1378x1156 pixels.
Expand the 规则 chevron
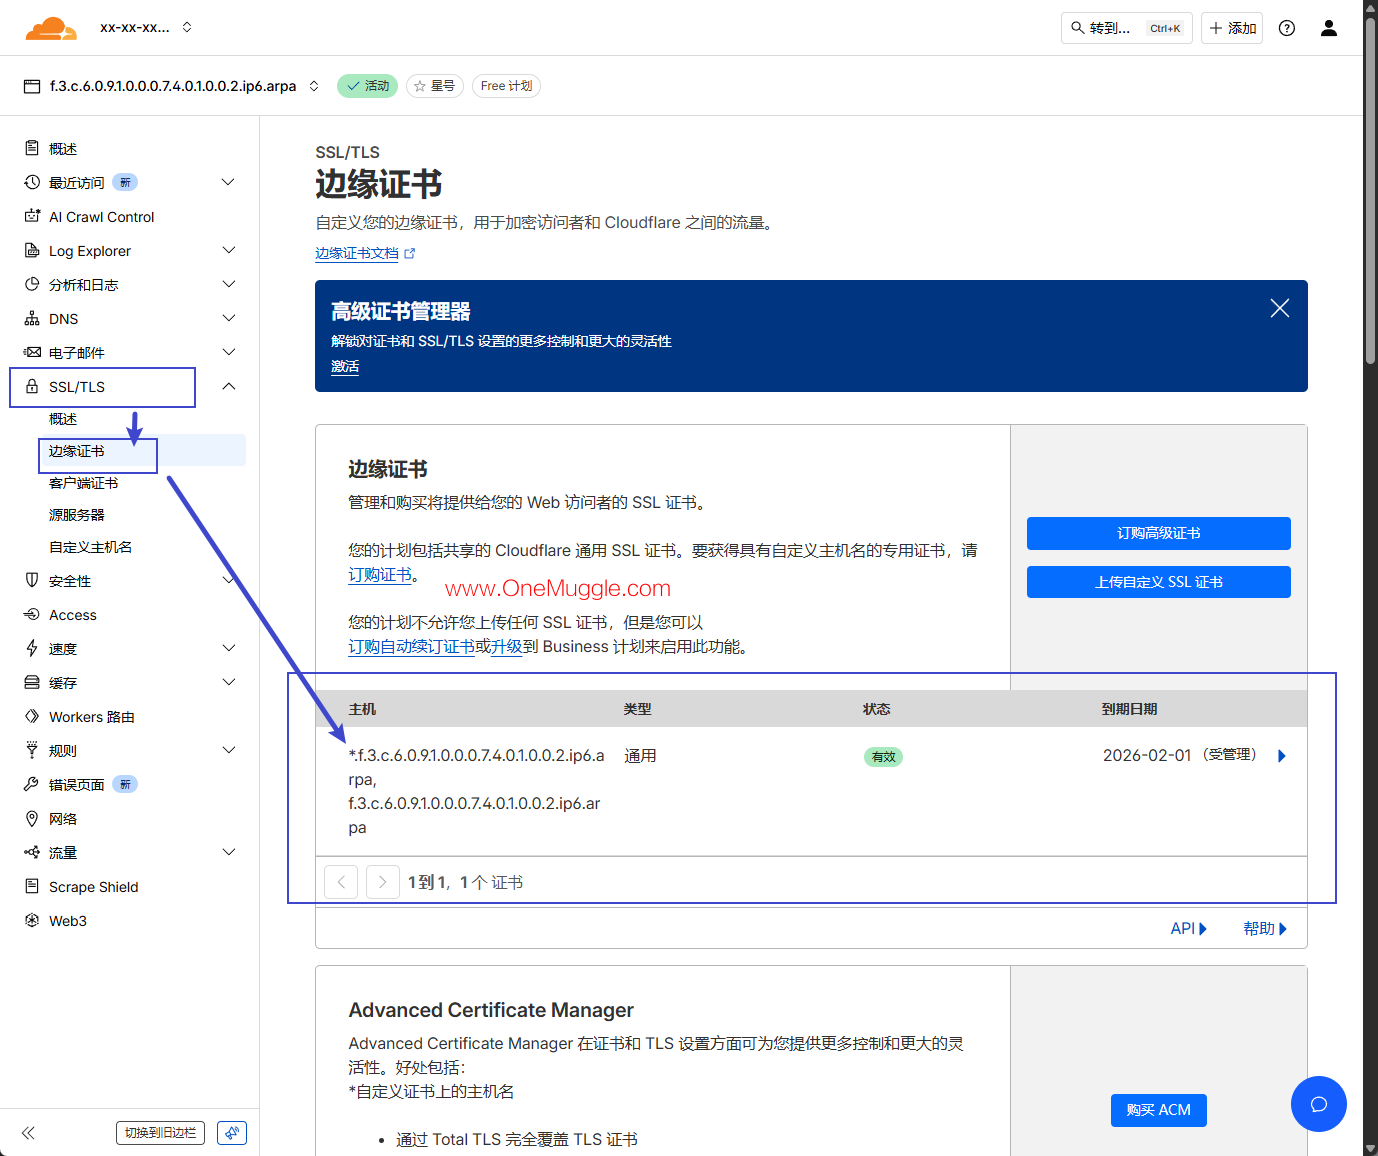click(228, 750)
